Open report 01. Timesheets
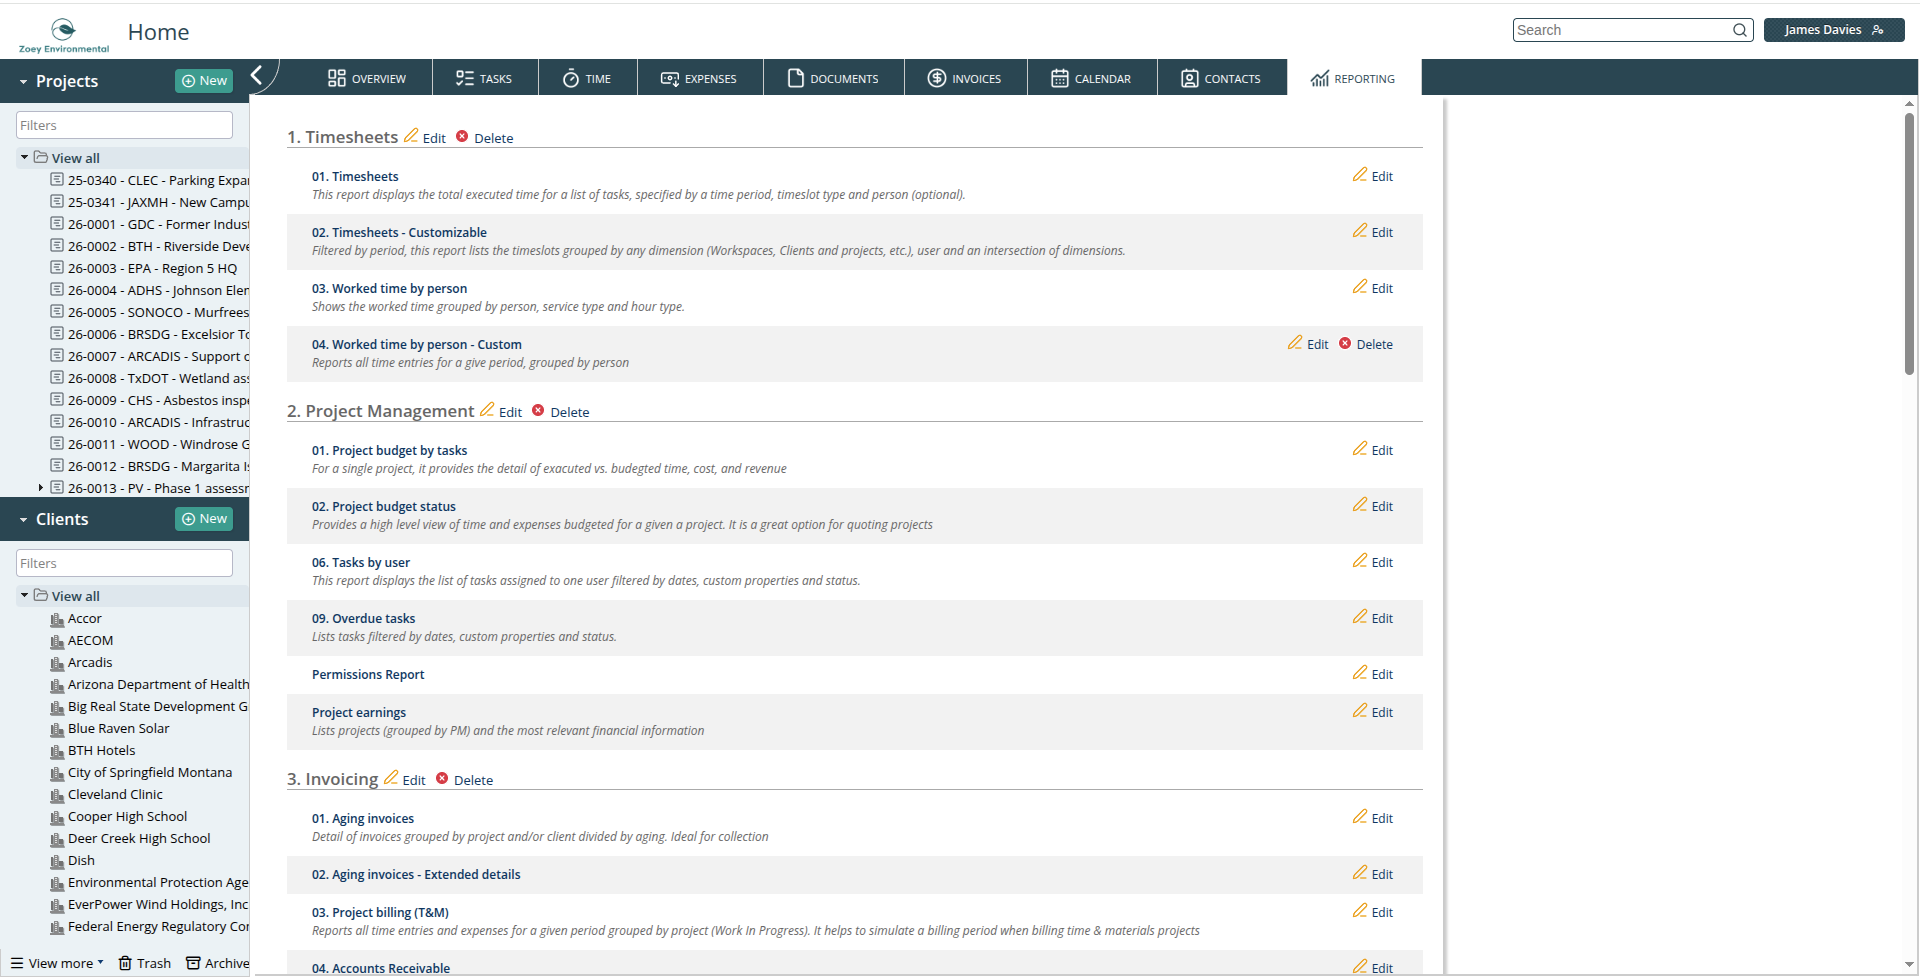Screen dimensions: 1920x977 click(x=355, y=176)
